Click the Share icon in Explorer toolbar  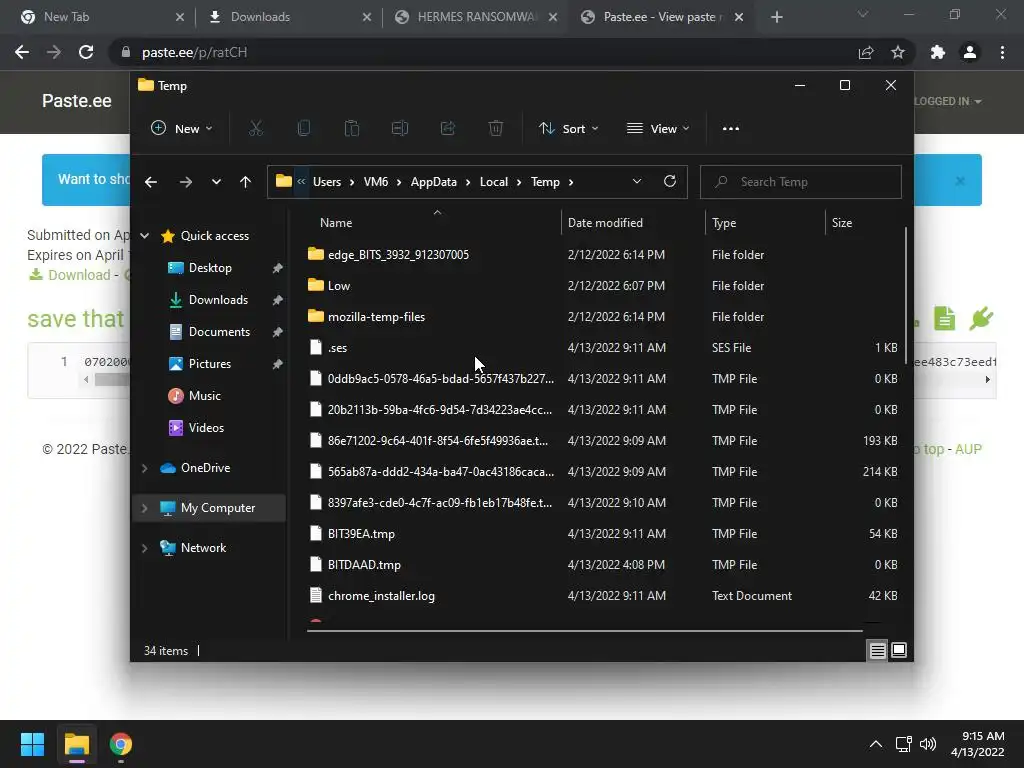[x=448, y=129]
